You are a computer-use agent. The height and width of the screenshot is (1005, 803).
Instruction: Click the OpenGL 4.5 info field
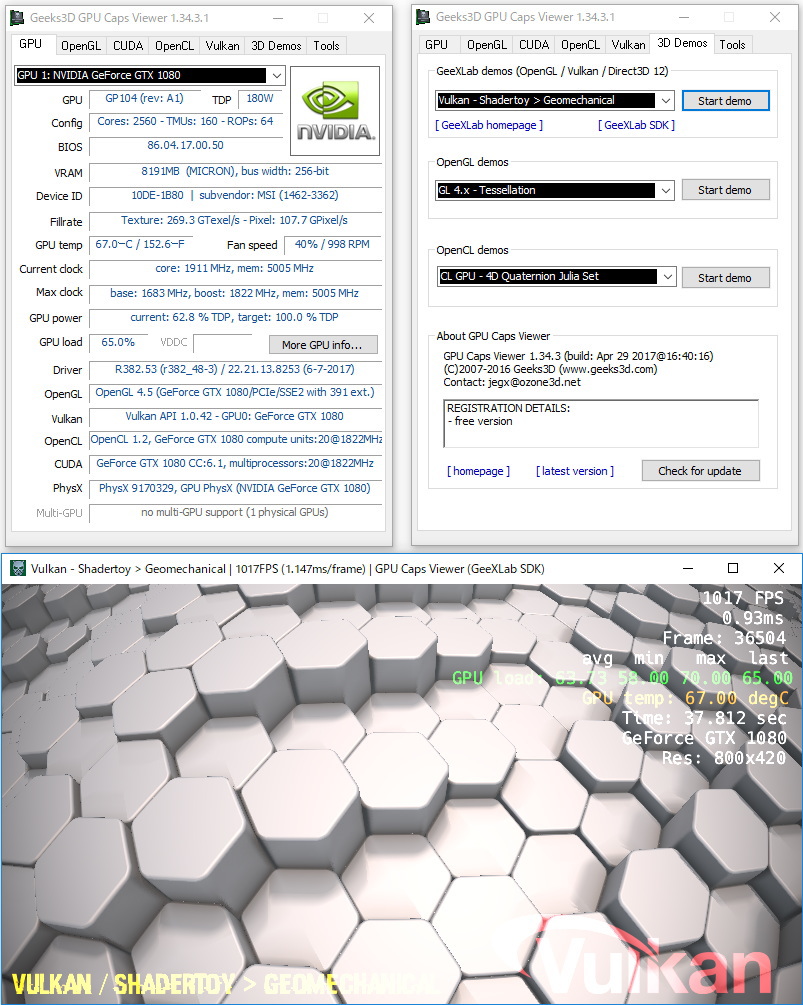tap(235, 393)
